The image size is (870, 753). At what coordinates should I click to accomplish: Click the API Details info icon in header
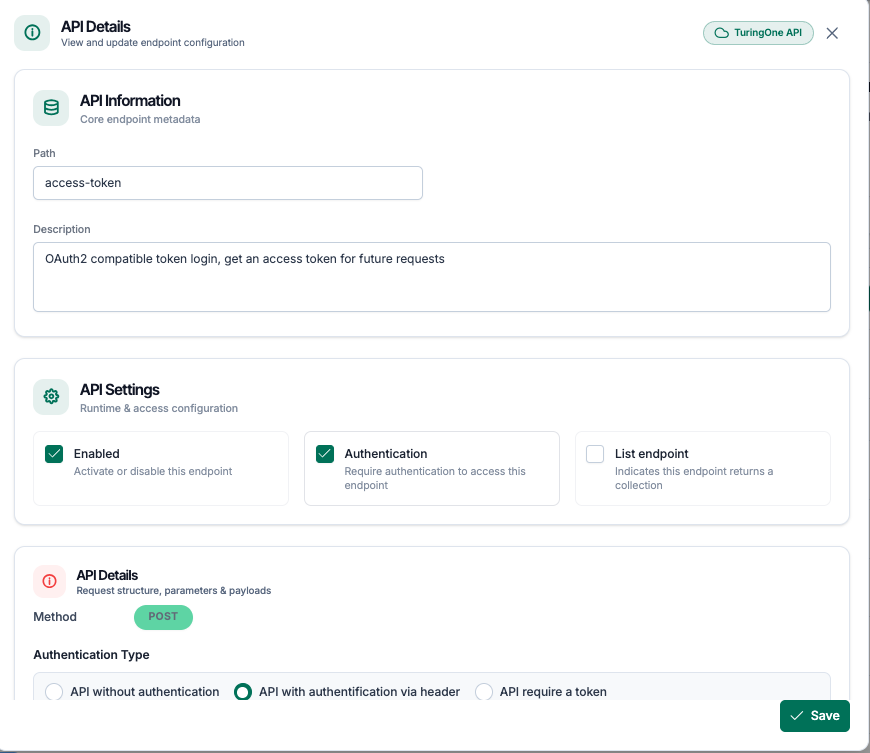32,33
